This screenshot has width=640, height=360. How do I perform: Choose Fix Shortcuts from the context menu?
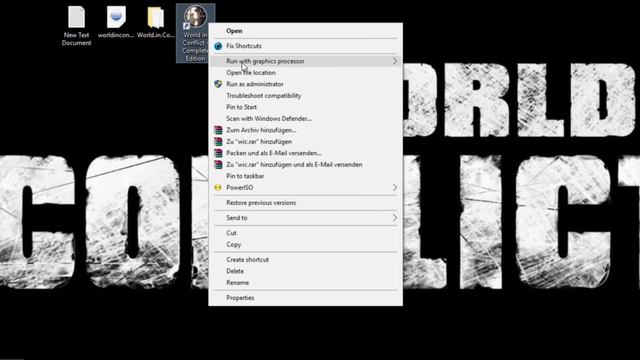pyautogui.click(x=305, y=46)
